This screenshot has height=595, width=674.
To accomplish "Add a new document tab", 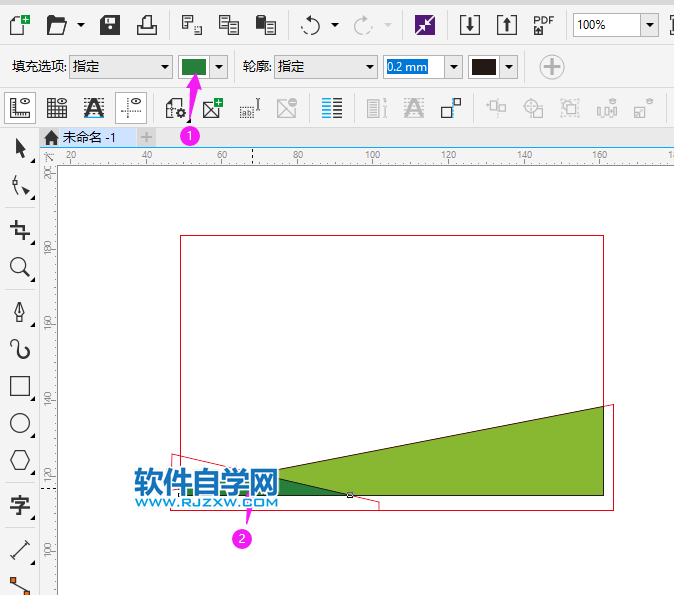I will [x=147, y=137].
